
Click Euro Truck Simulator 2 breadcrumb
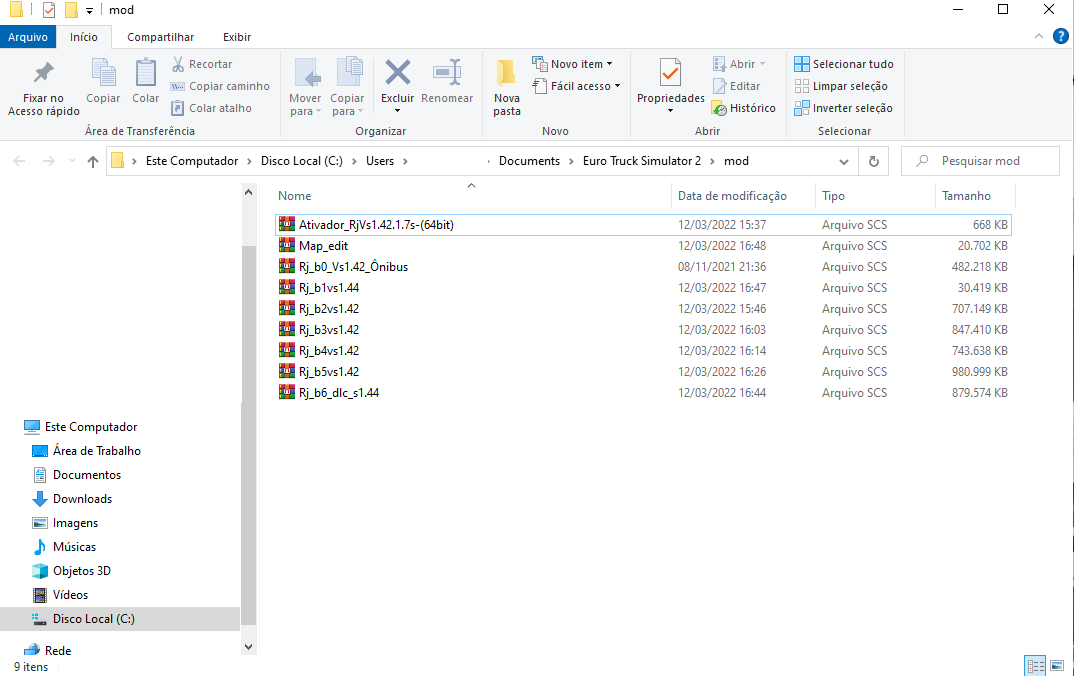pos(642,161)
